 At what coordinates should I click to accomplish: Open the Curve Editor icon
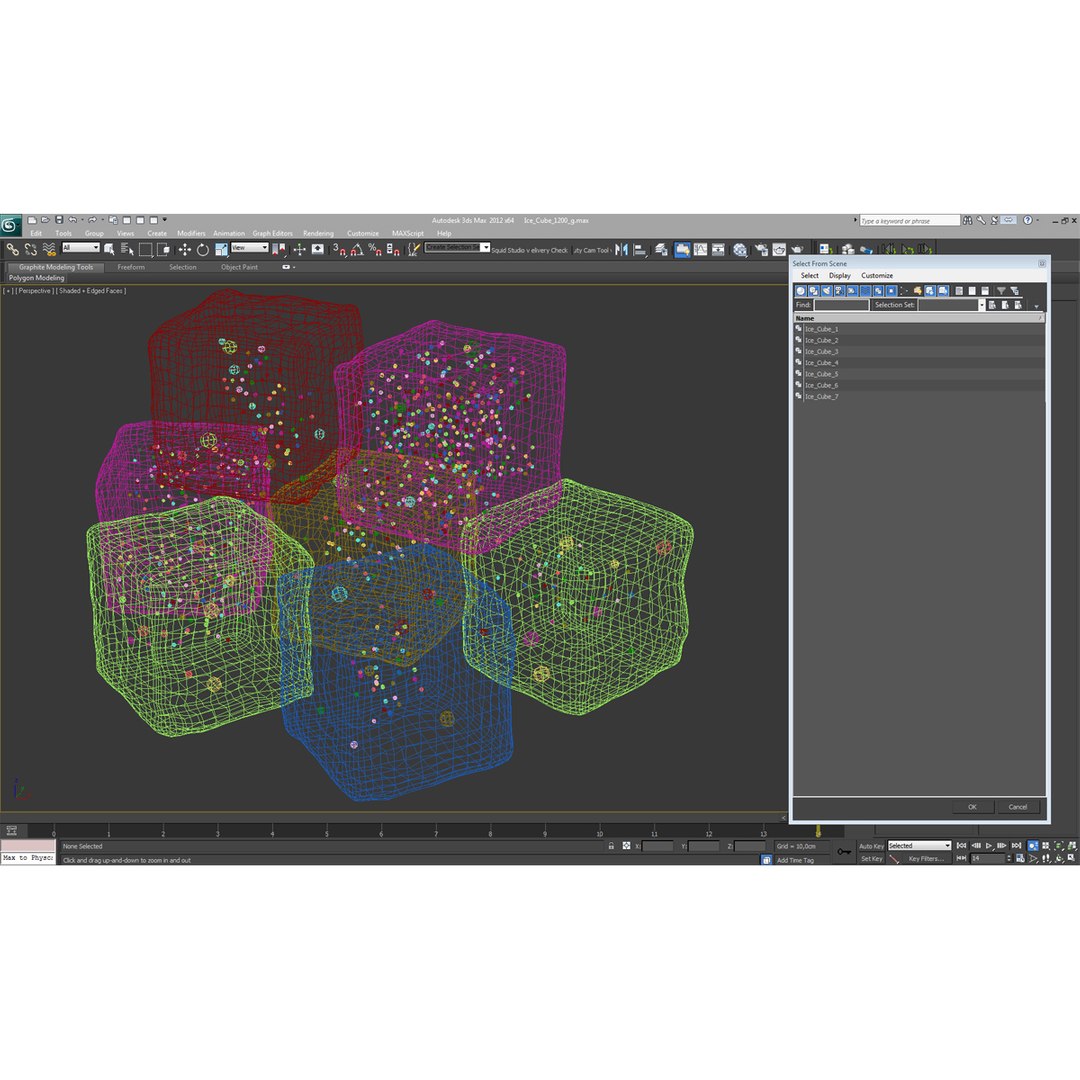(x=700, y=249)
